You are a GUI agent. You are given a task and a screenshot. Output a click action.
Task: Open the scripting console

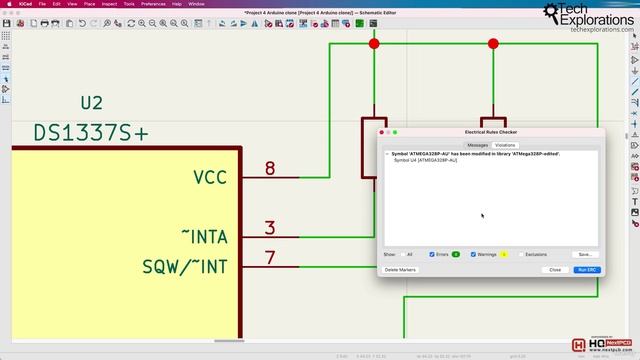pyautogui.click(x=373, y=24)
